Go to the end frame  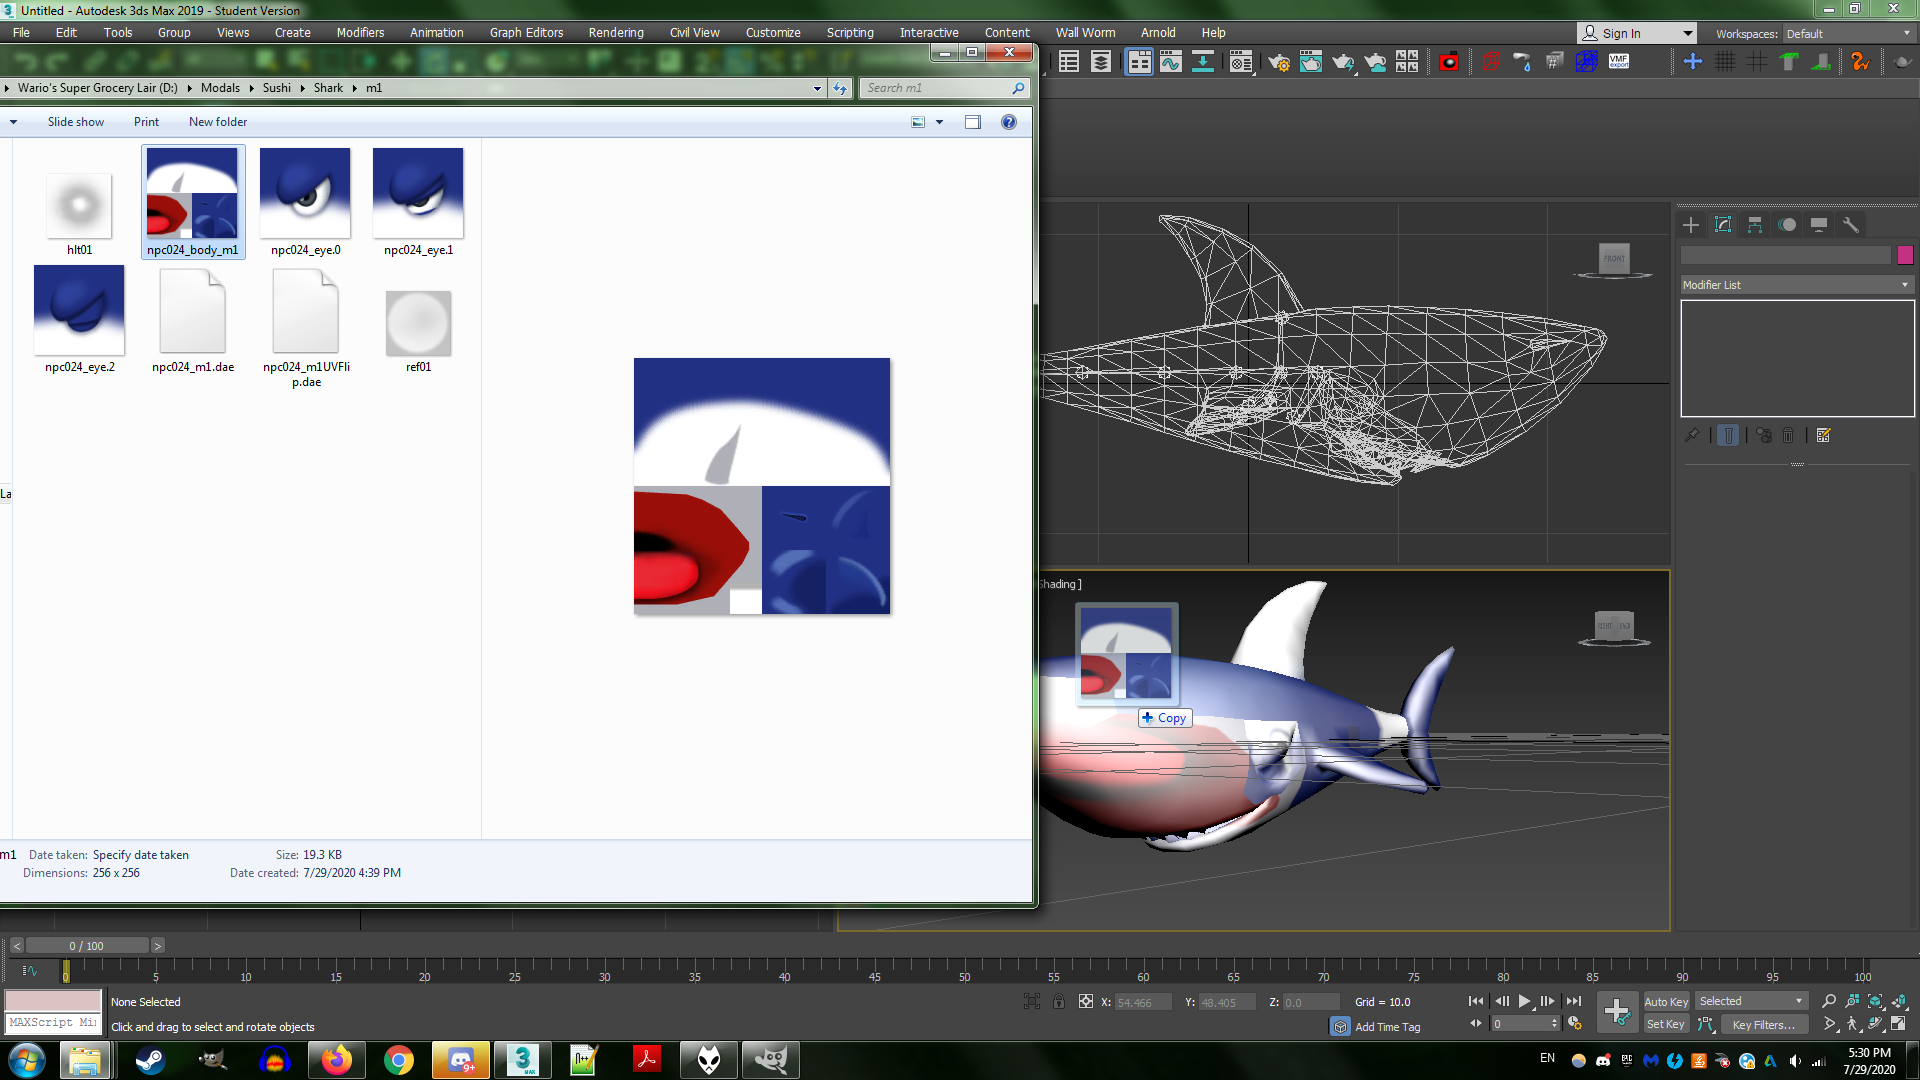pyautogui.click(x=1574, y=1001)
